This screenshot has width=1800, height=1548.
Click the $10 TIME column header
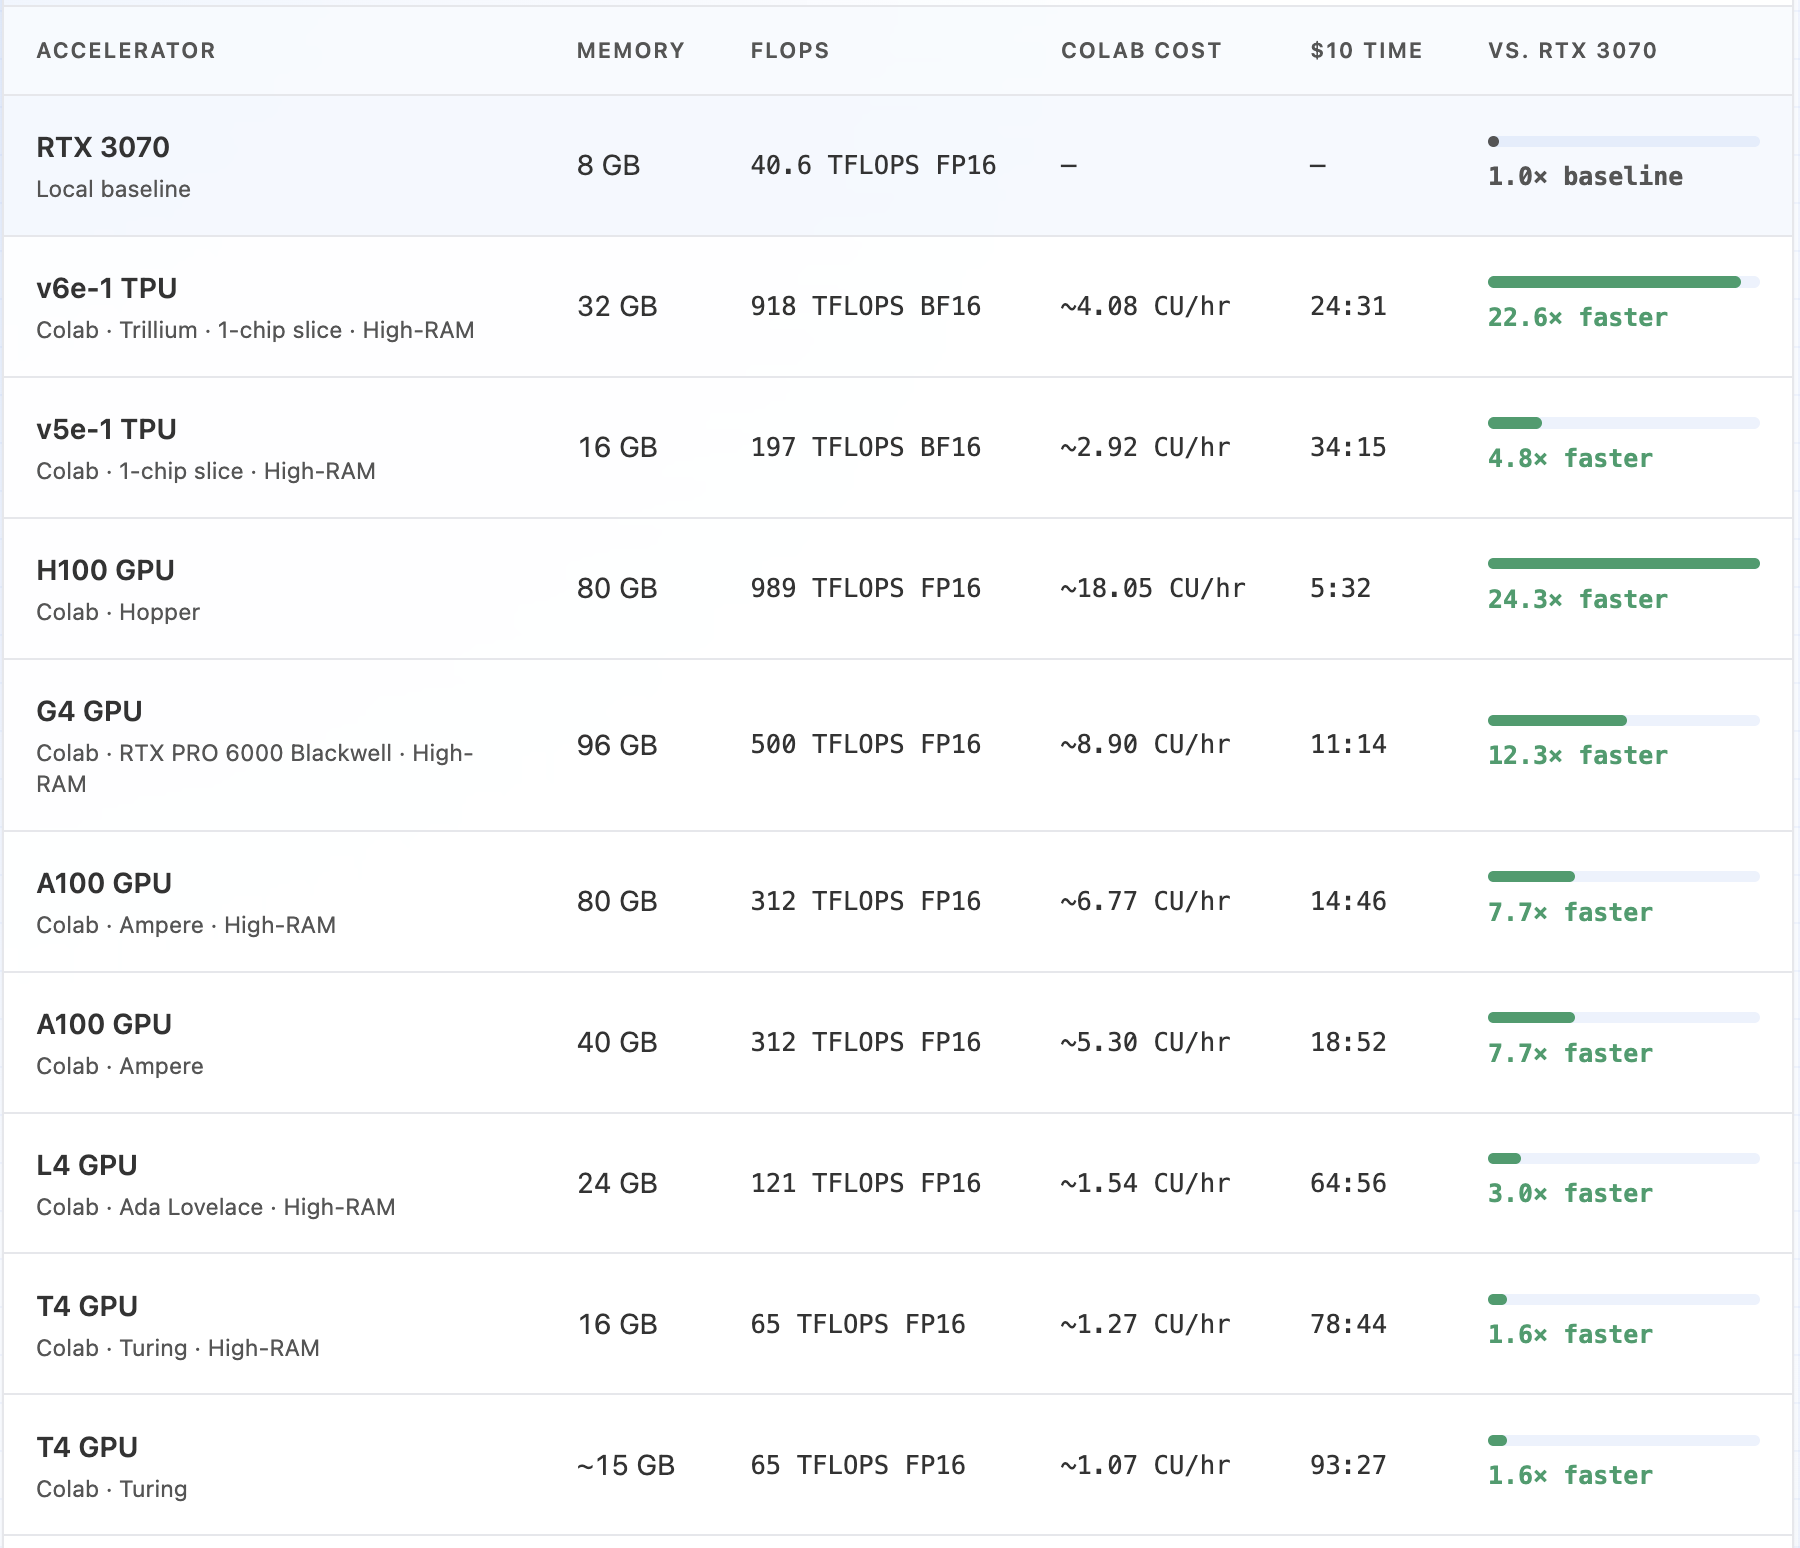[x=1366, y=51]
